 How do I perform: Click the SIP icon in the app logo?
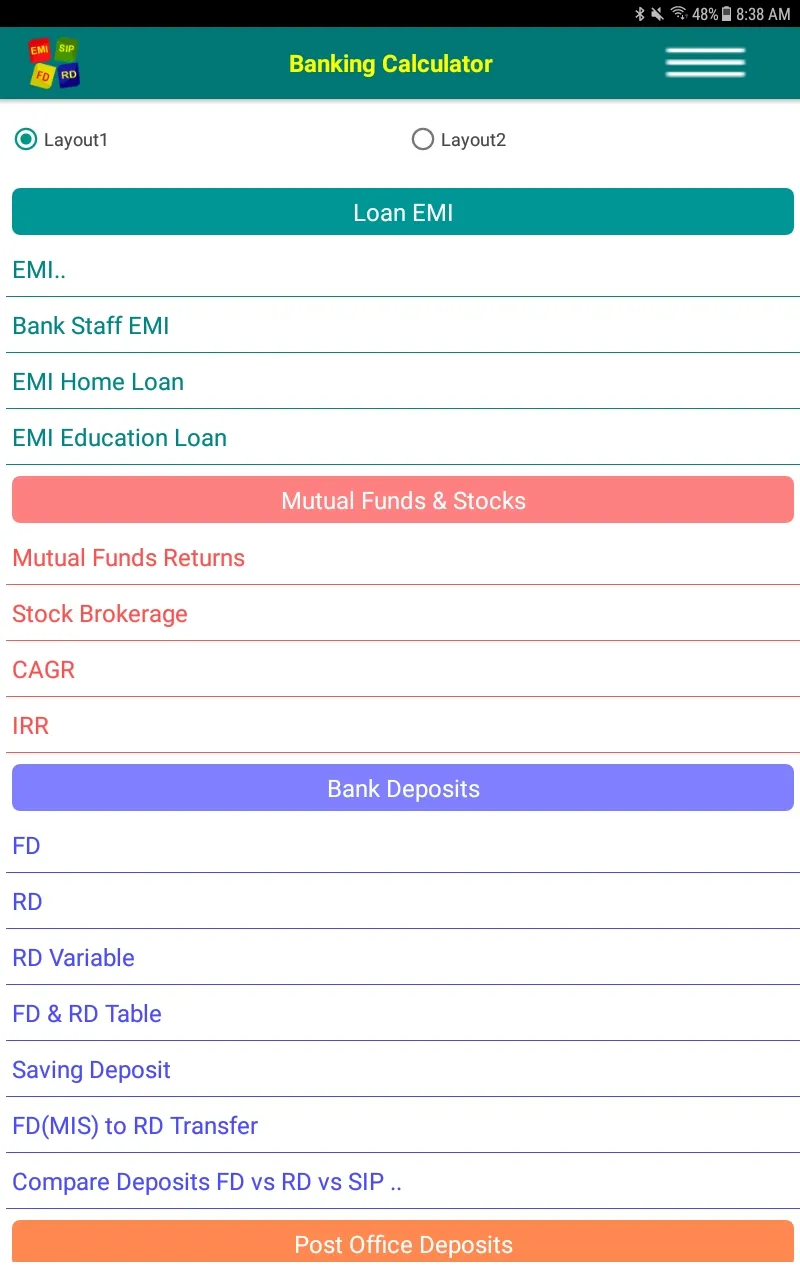65,49
